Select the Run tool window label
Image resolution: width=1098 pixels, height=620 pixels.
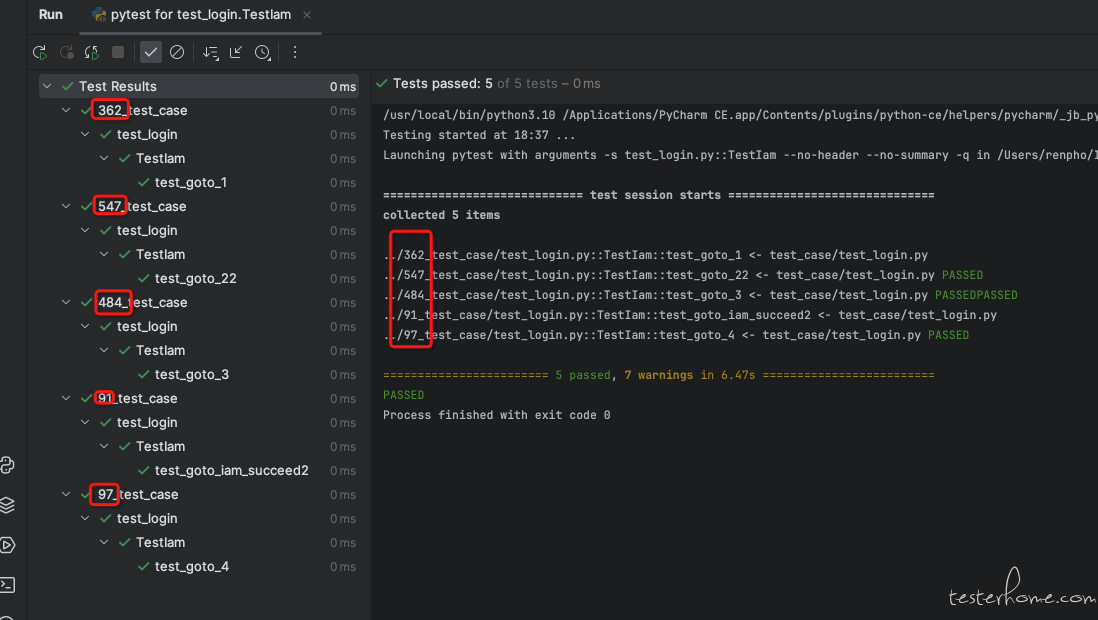click(50, 15)
